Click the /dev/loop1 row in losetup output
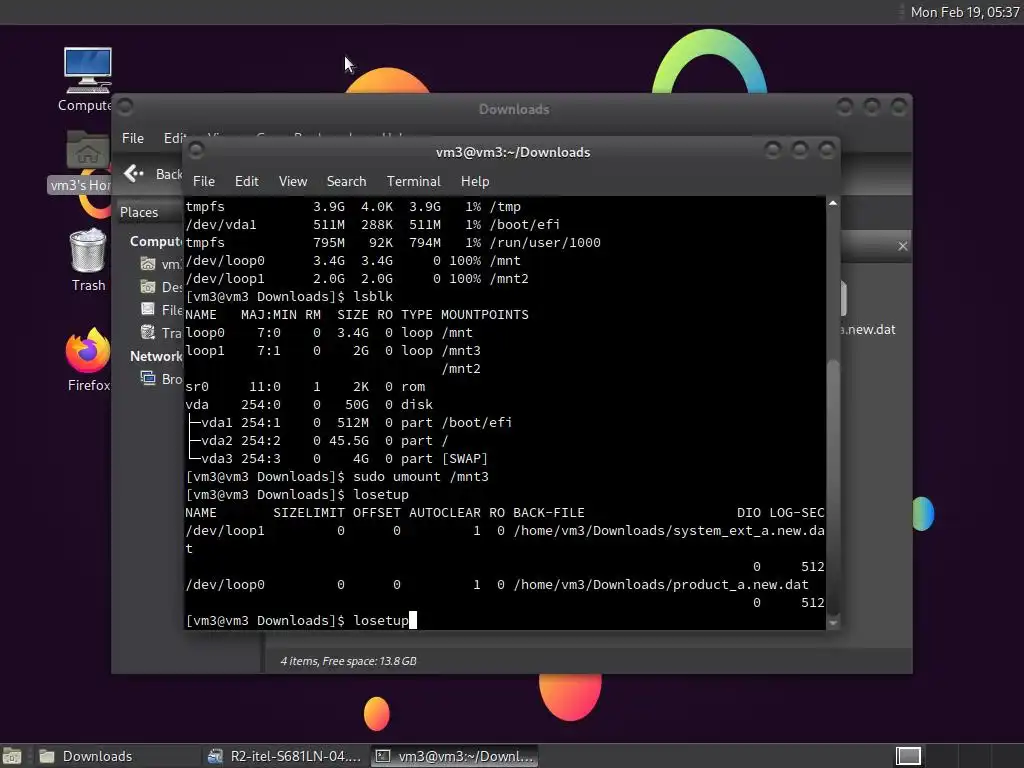Image resolution: width=1024 pixels, height=768 pixels. click(x=505, y=531)
